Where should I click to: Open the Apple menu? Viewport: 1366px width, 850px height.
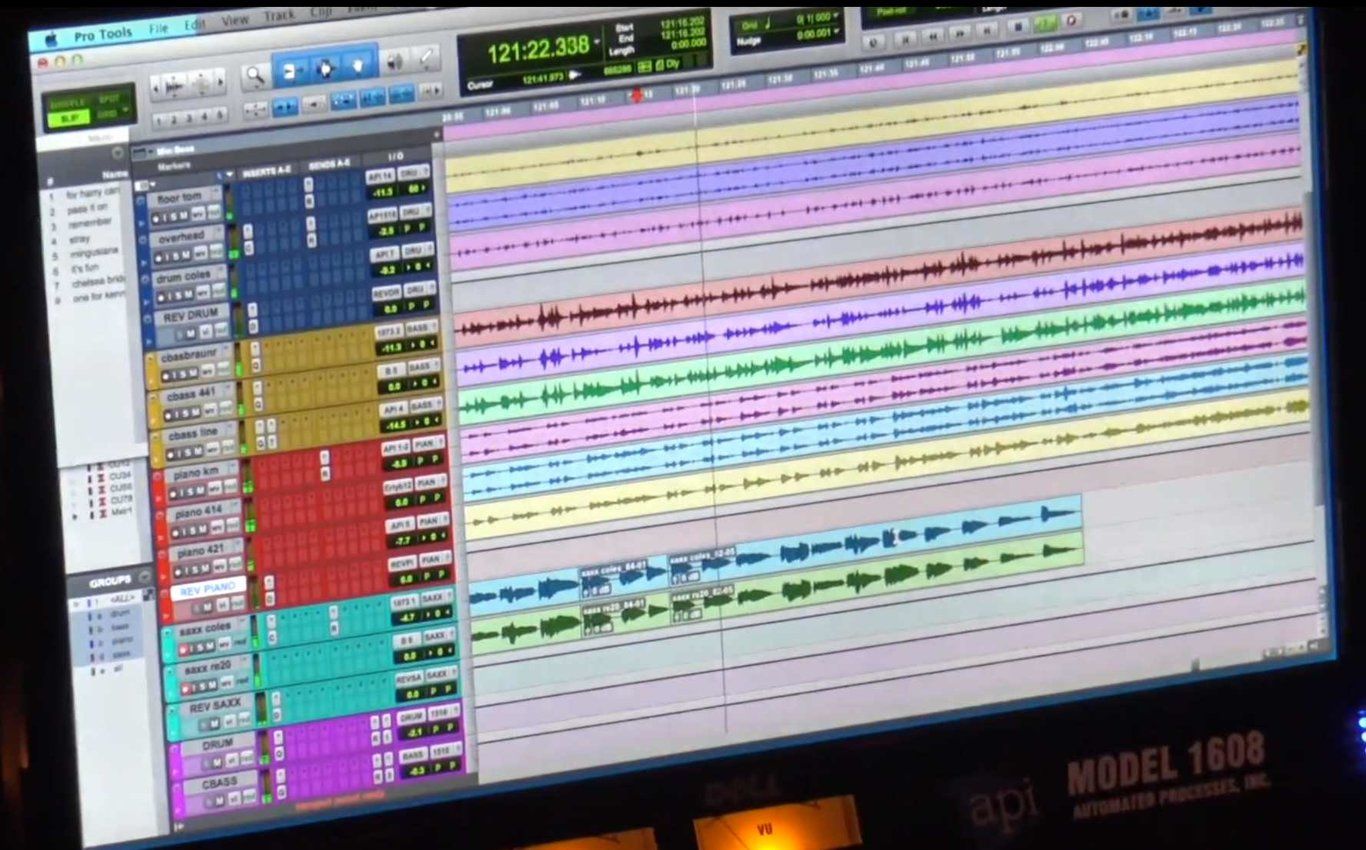click(x=51, y=39)
